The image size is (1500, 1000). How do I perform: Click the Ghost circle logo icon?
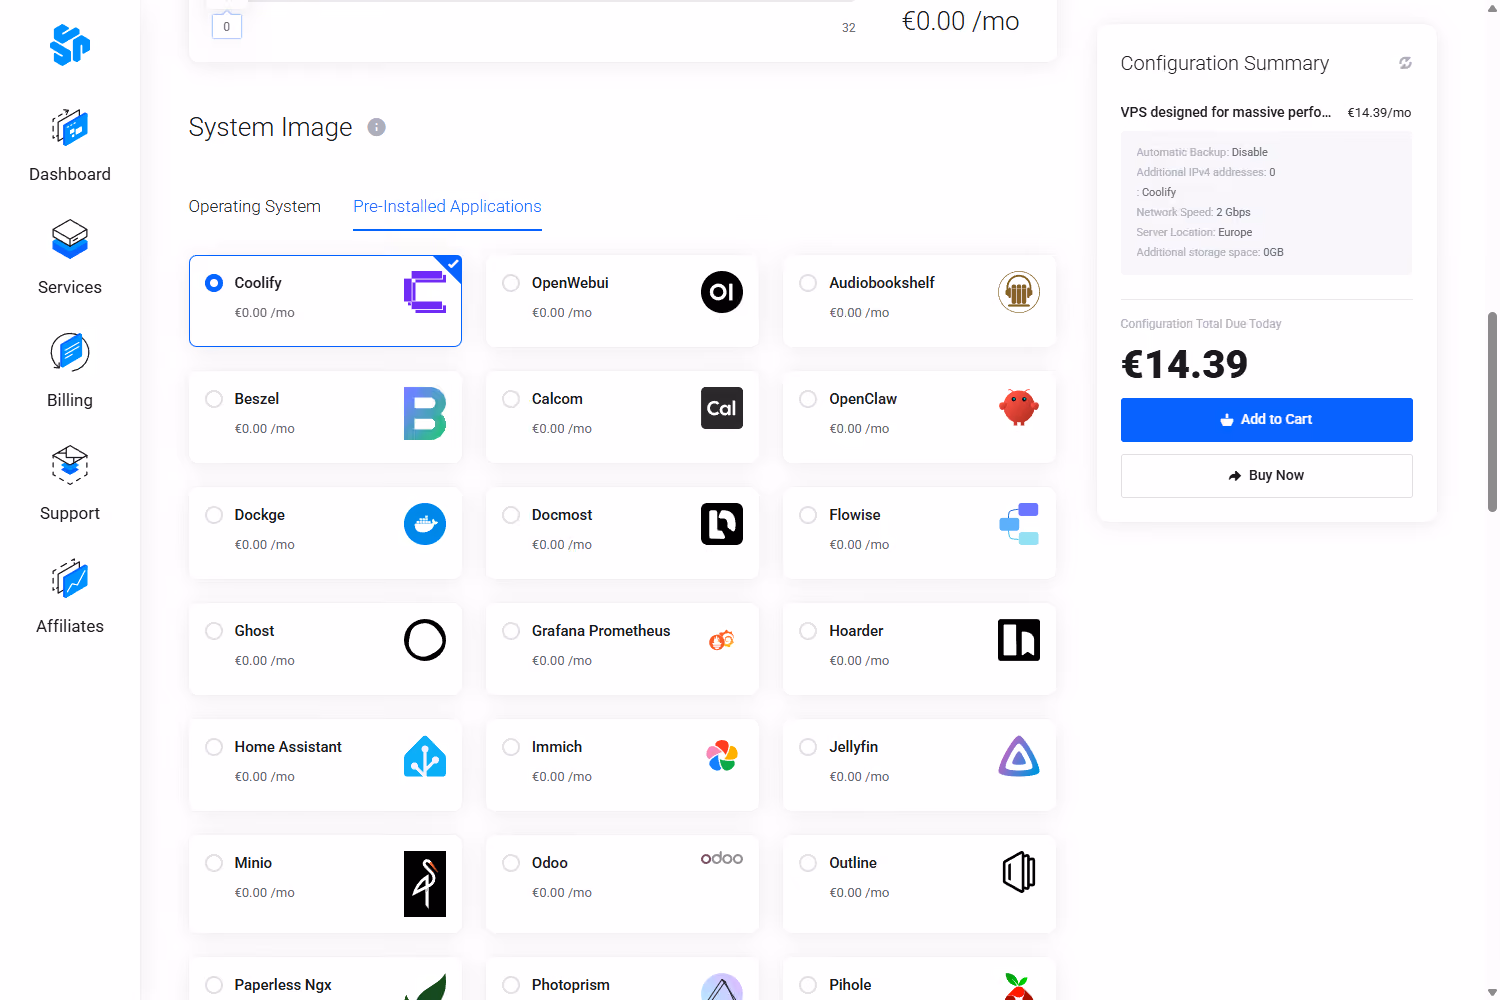click(425, 640)
